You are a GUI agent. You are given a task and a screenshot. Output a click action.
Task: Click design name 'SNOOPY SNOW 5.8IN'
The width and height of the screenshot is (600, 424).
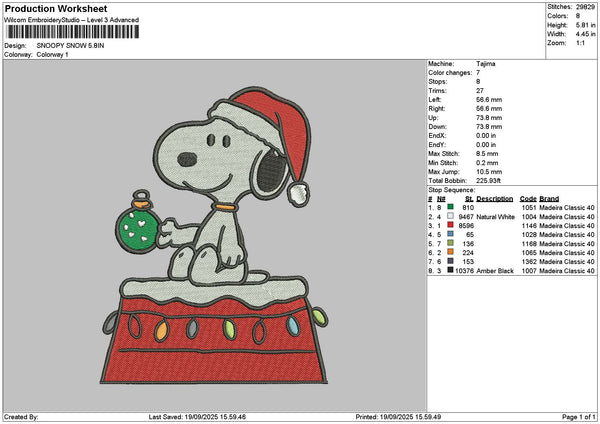pos(70,46)
